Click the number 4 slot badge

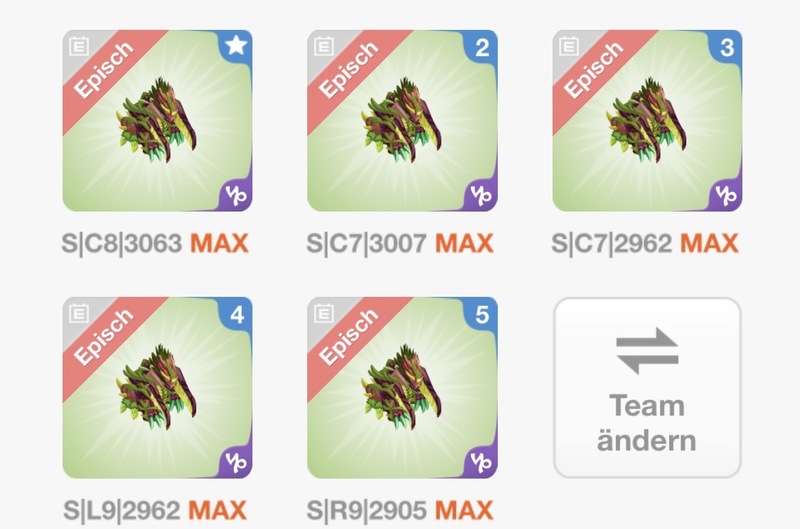click(x=236, y=315)
